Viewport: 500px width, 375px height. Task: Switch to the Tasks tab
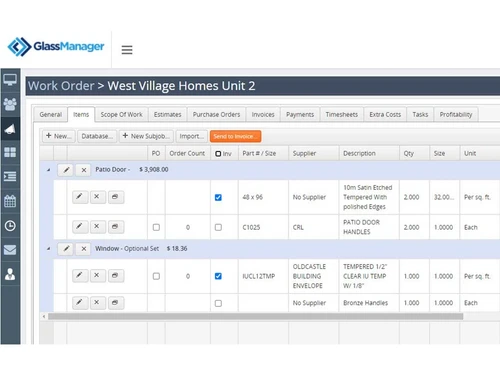(420, 115)
